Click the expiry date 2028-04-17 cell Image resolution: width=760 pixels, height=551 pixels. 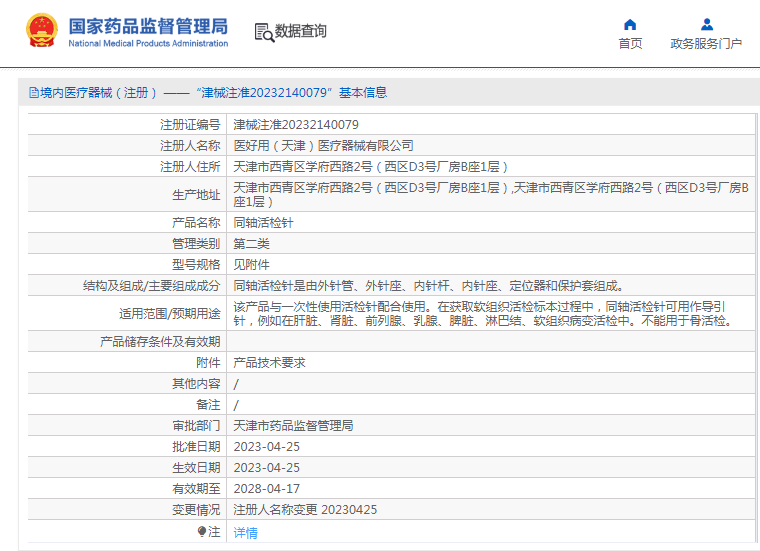pos(267,489)
